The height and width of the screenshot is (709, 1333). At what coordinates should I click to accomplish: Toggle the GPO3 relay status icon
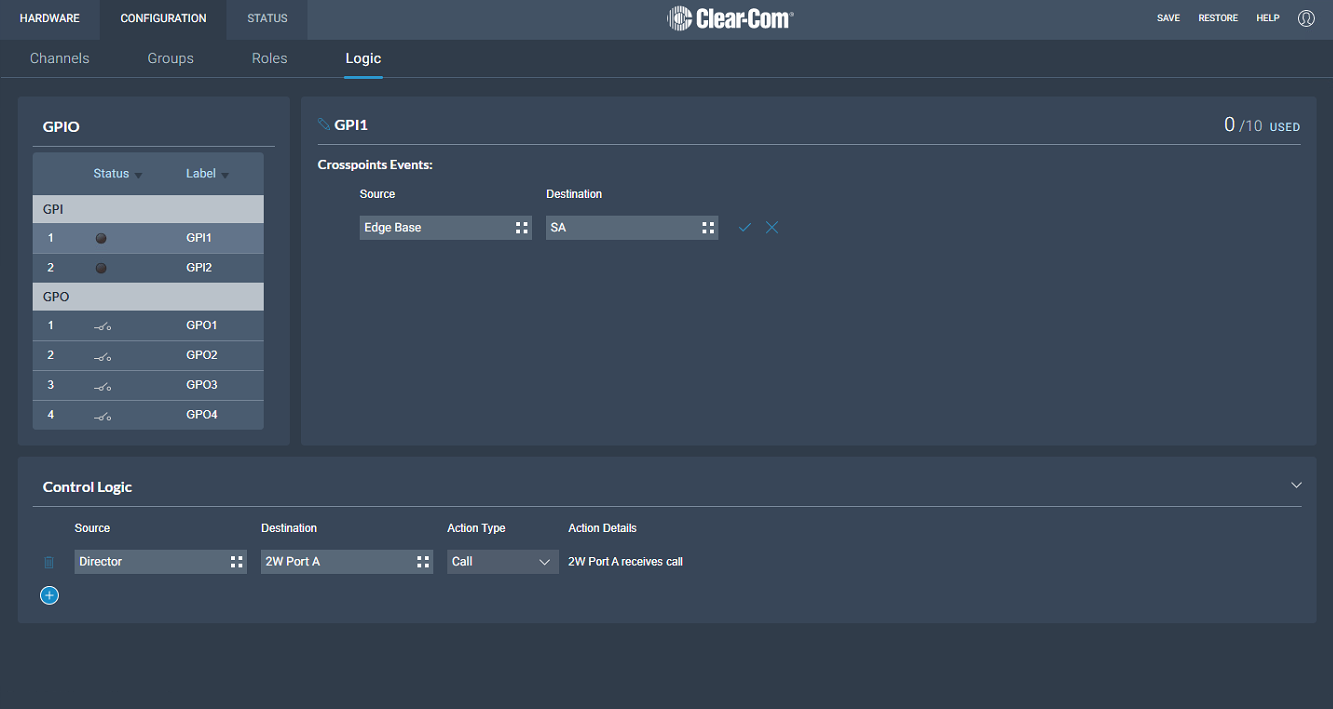(103, 385)
